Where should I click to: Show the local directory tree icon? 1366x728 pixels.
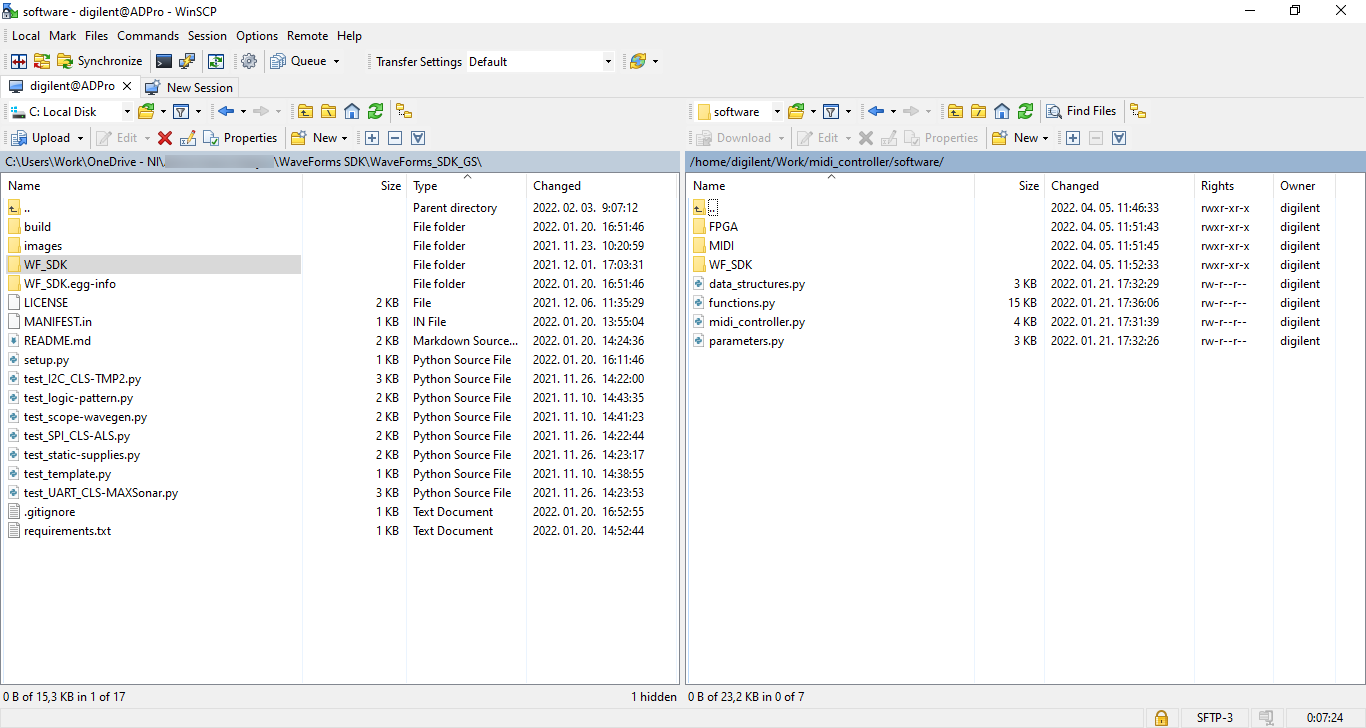tap(404, 111)
